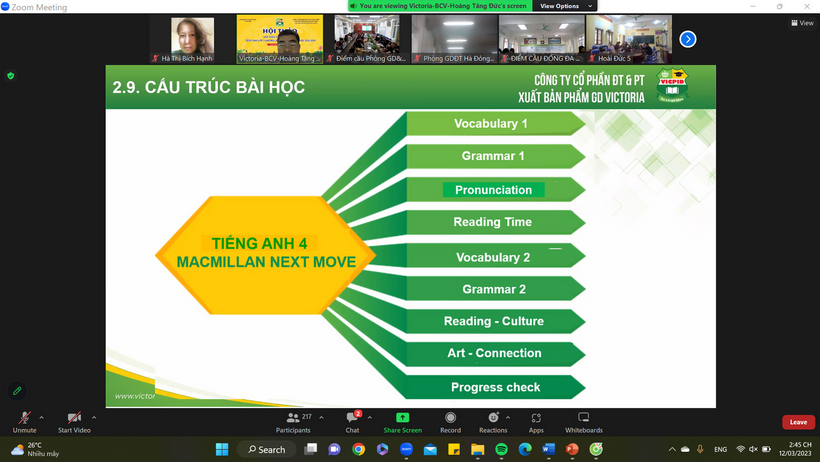Show hidden system tray icons
The image size is (820, 462).
pos(672,449)
